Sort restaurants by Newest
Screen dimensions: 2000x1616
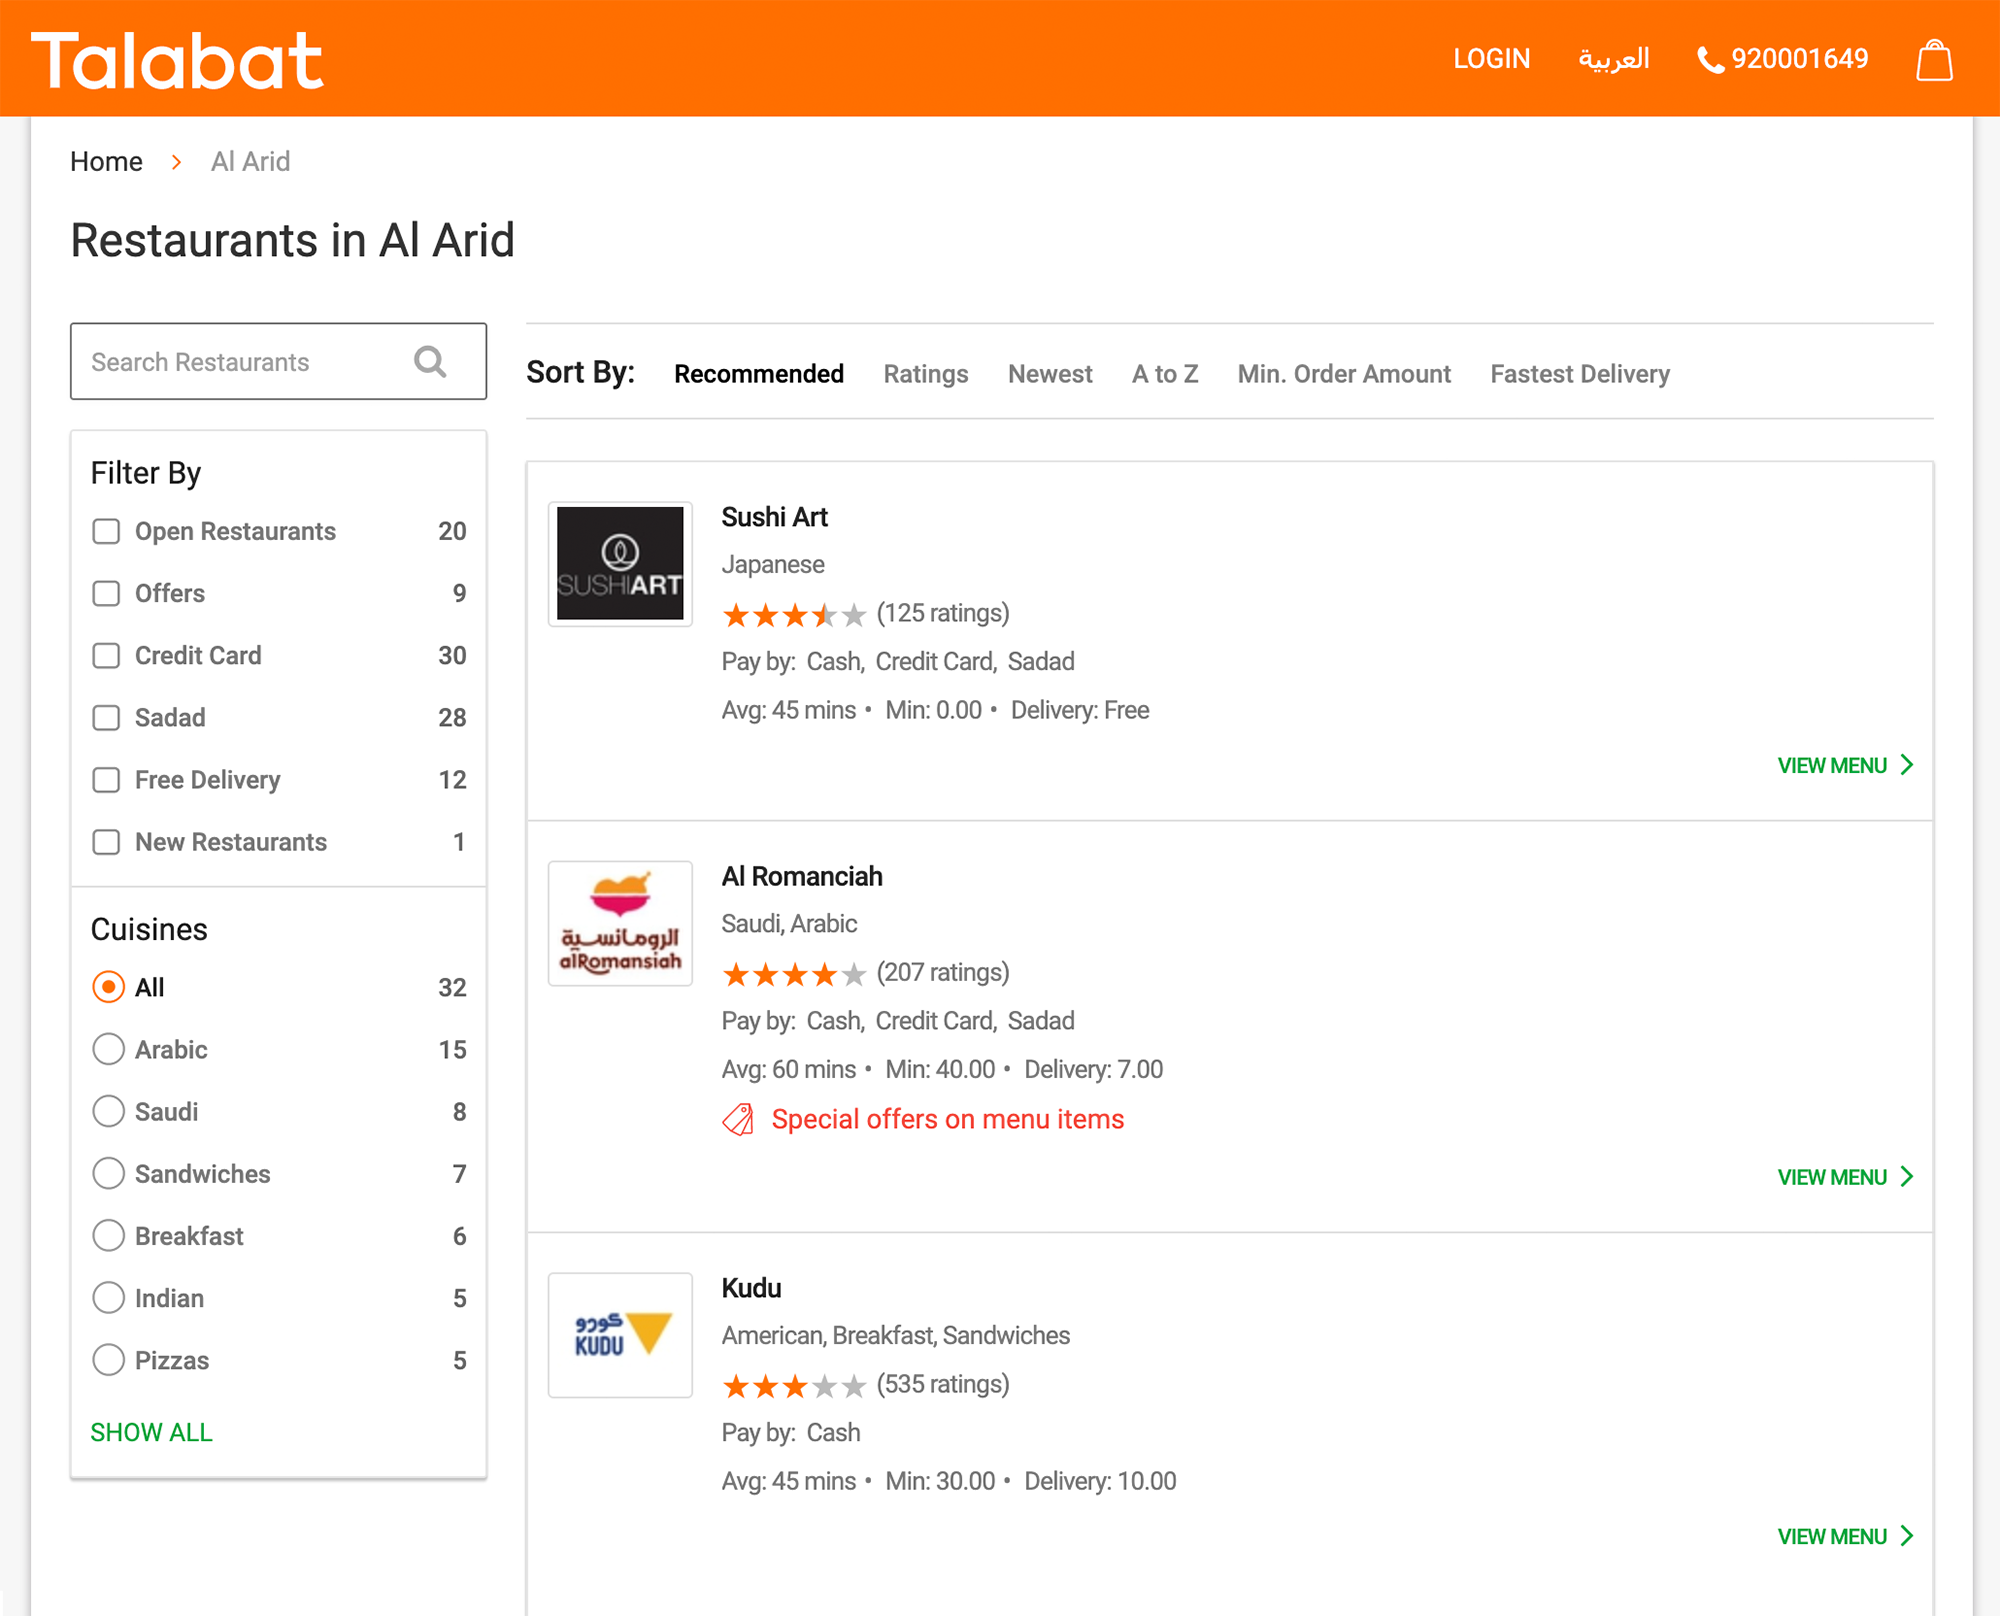[x=1050, y=374]
